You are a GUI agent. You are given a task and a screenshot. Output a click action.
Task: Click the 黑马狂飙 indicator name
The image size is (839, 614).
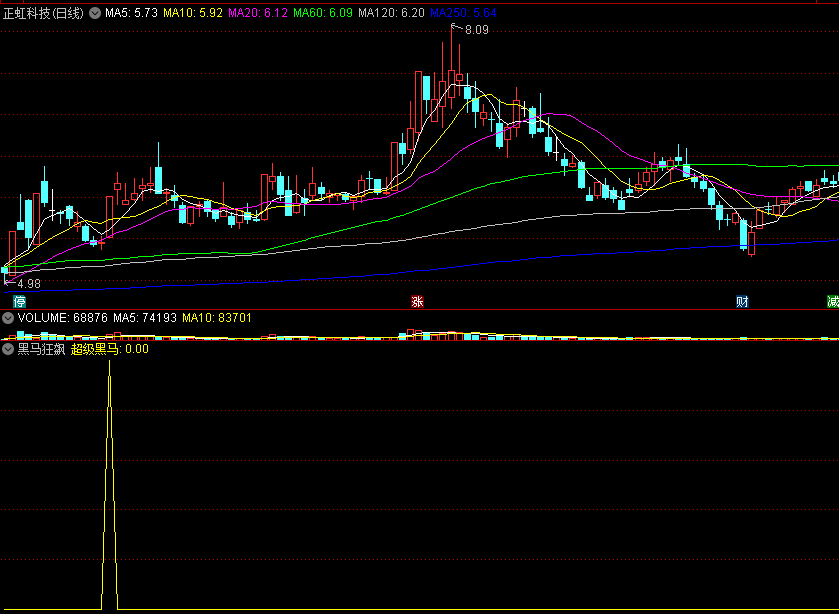[41, 350]
